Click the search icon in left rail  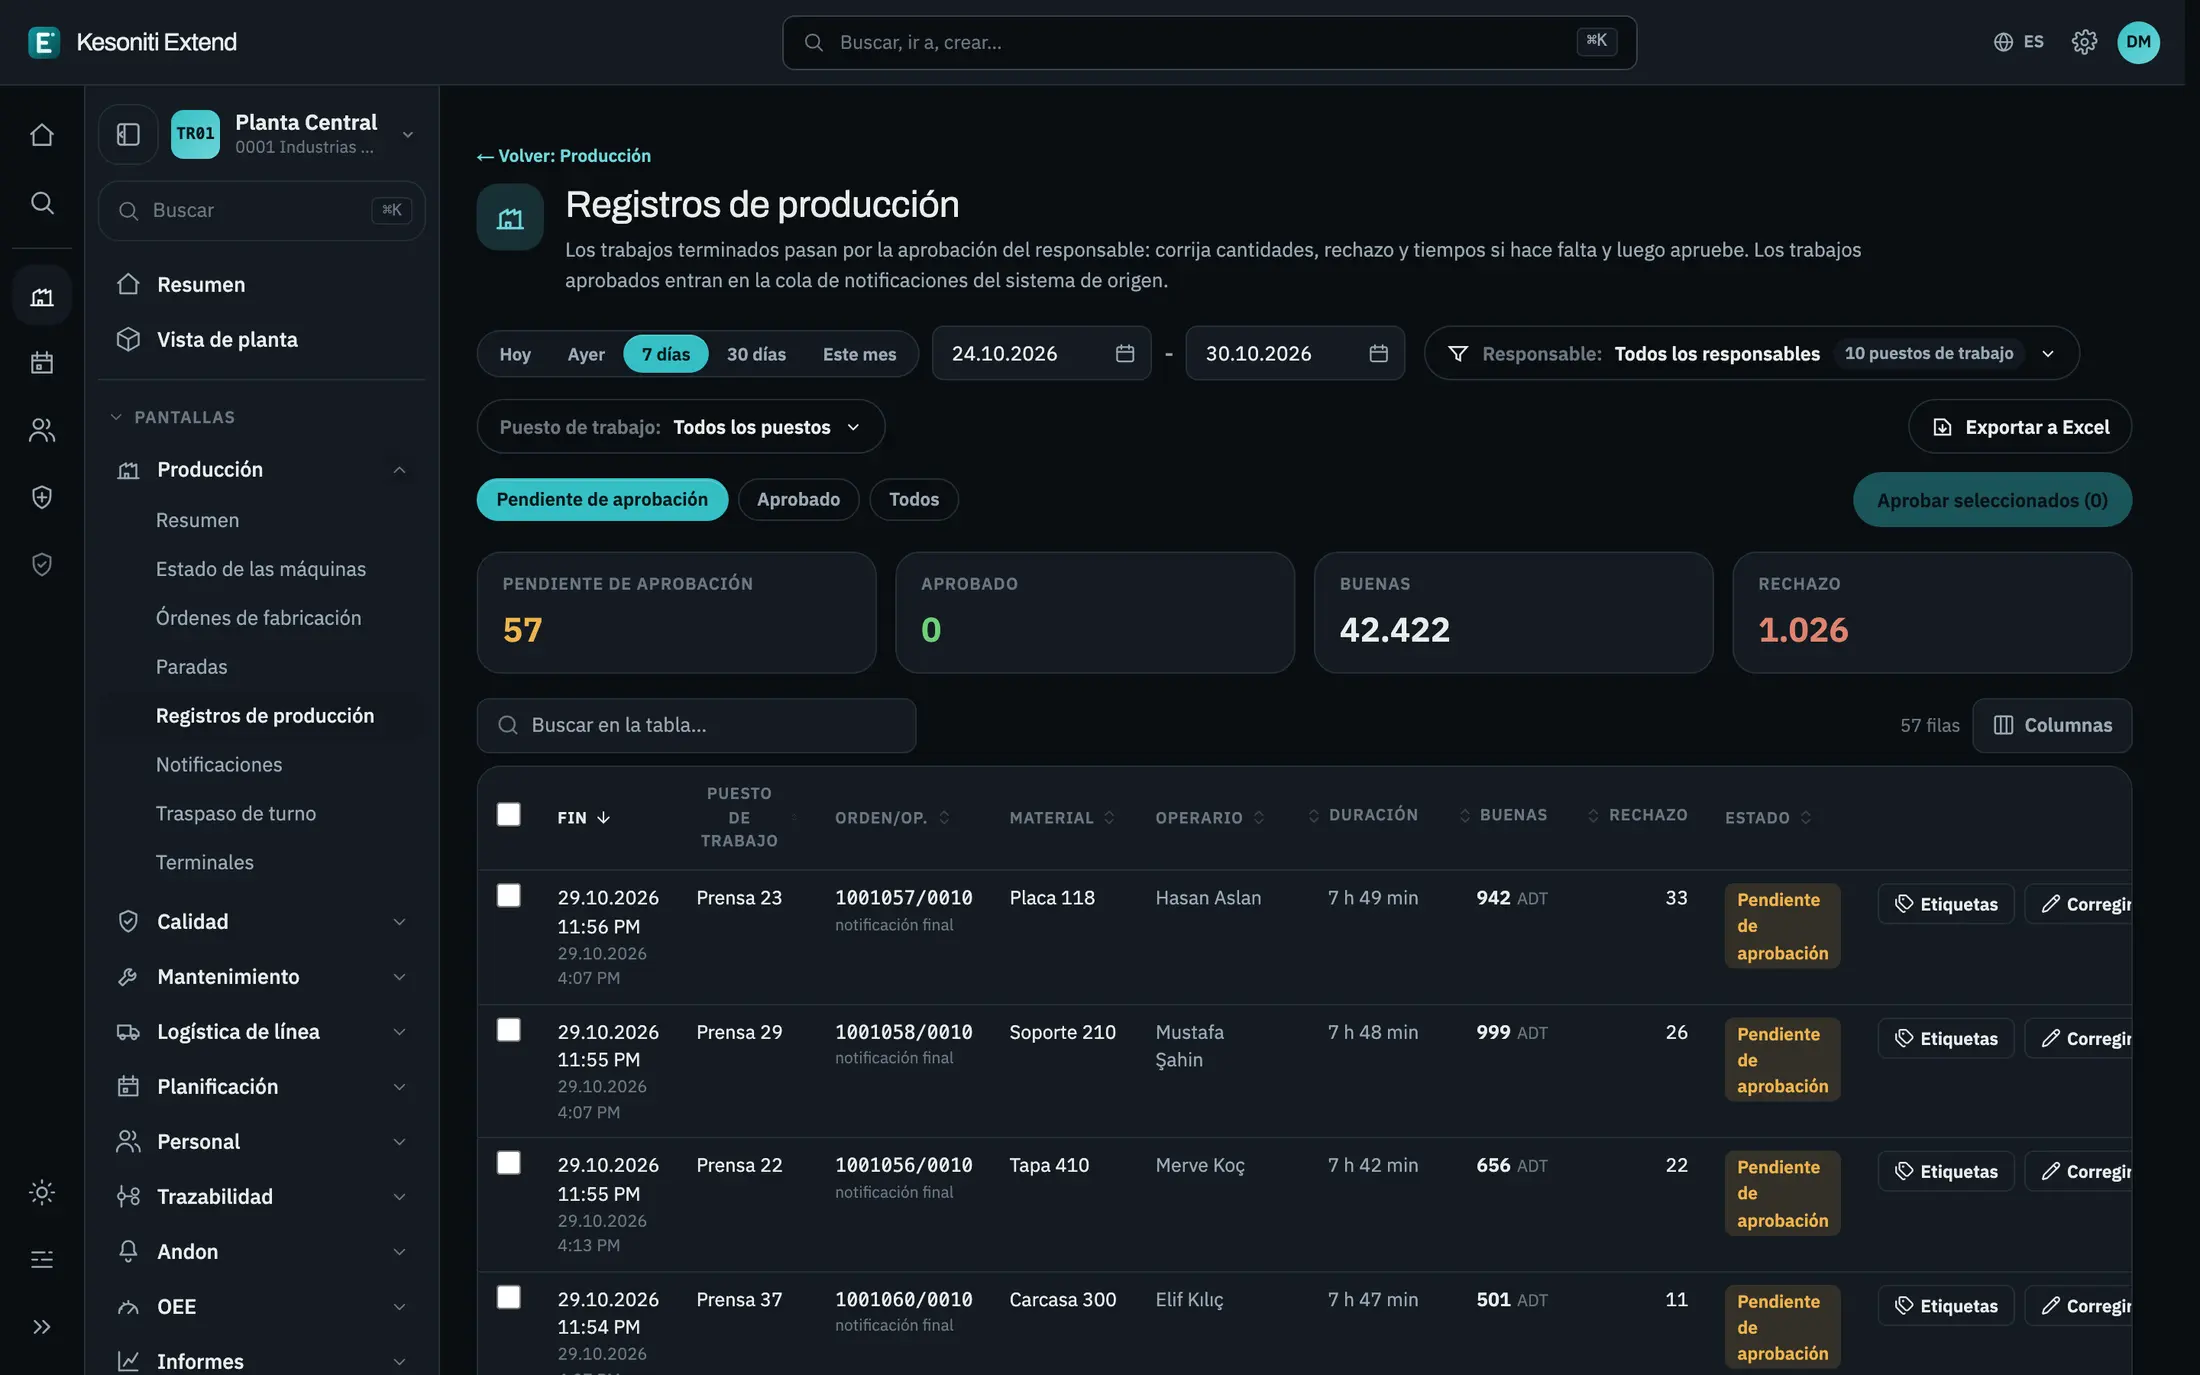(x=42, y=203)
